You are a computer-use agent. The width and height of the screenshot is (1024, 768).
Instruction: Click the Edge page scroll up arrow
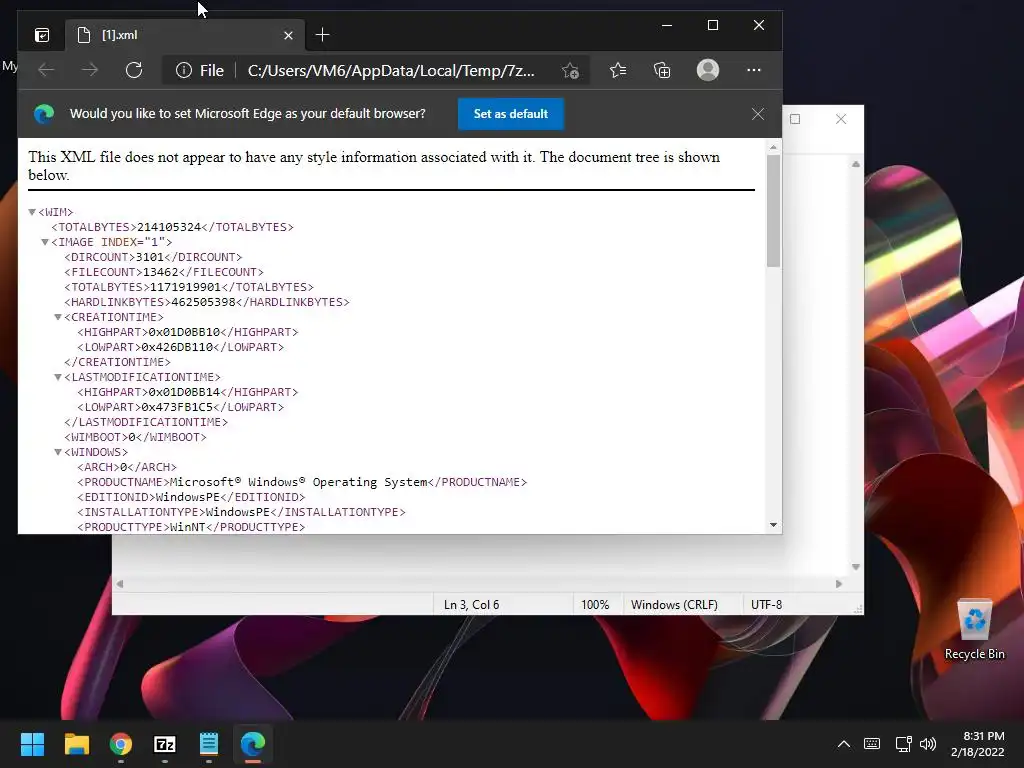[x=773, y=148]
